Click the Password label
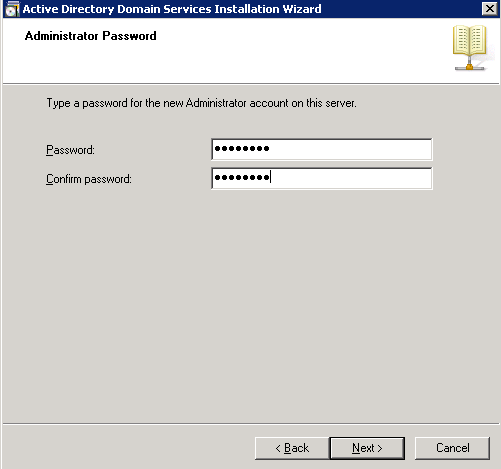 pyautogui.click(x=70, y=150)
